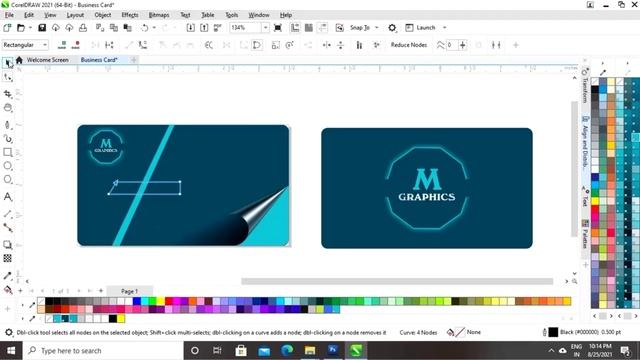The width and height of the screenshot is (640, 360).
Task: Click the Export icon
Action: tap(204, 28)
